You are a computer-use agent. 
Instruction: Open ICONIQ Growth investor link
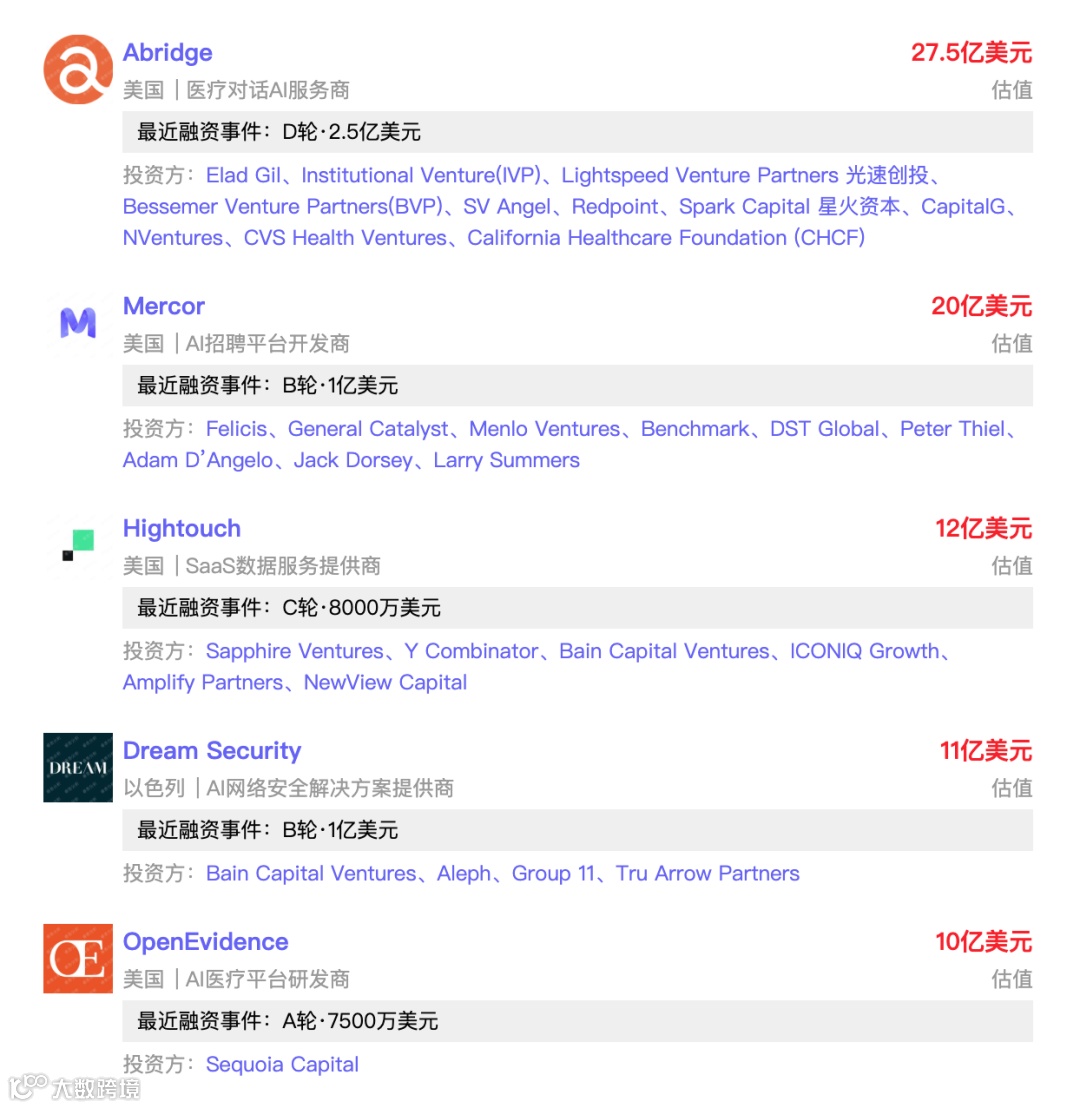pyautogui.click(x=864, y=652)
